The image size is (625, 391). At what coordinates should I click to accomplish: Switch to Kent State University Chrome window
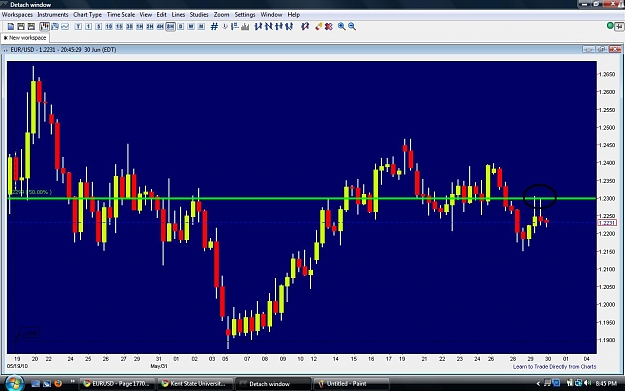pyautogui.click(x=194, y=384)
